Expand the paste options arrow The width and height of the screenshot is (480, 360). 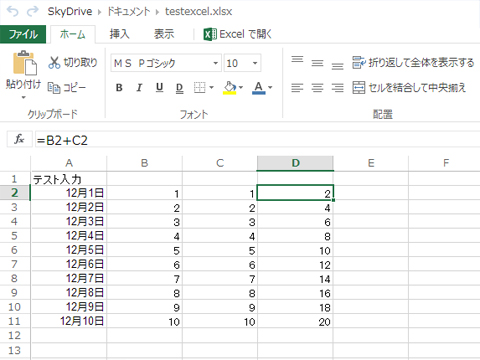tap(23, 97)
